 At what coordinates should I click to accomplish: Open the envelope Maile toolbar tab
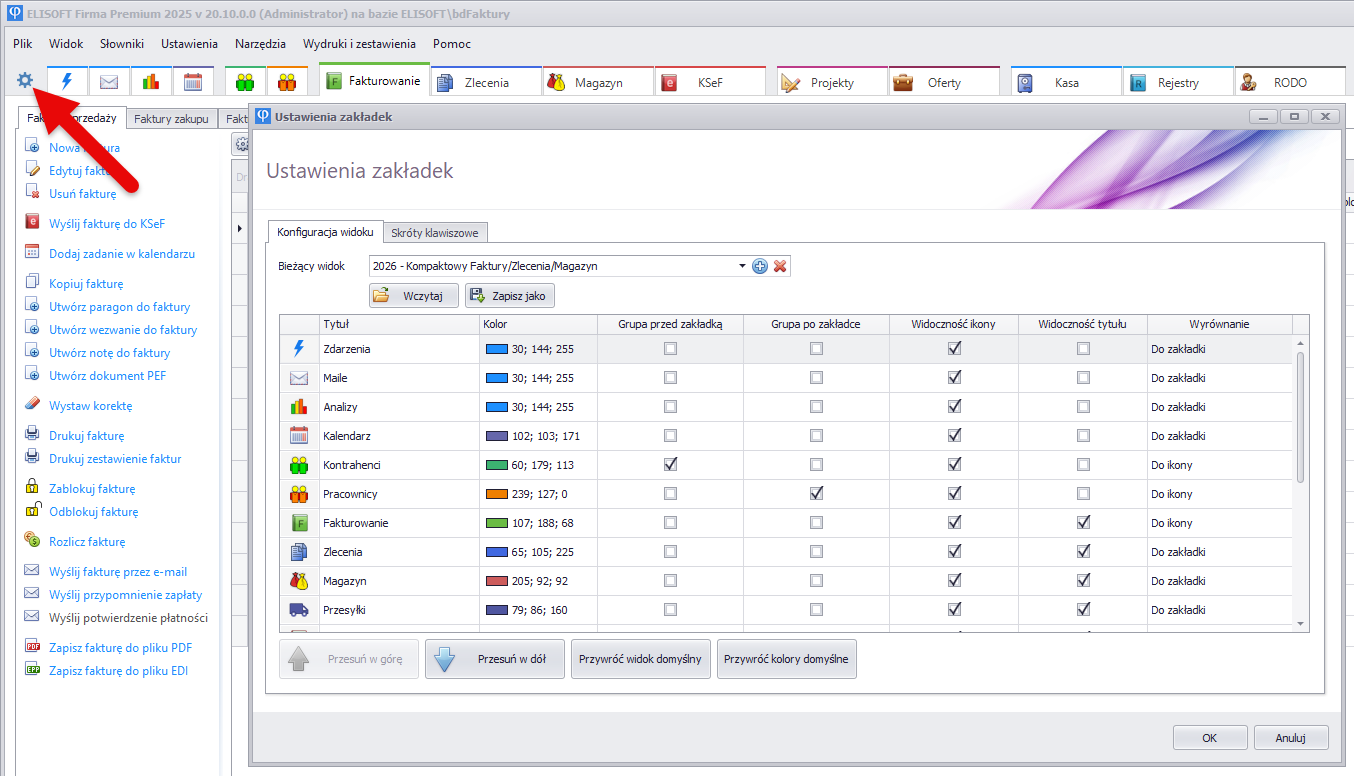pos(109,82)
